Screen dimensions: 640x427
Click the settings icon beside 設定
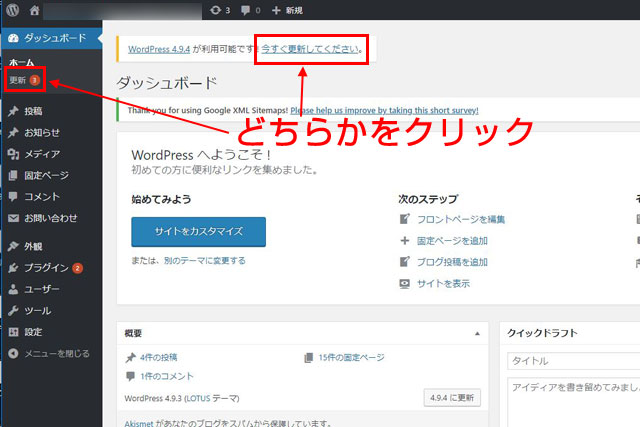point(13,332)
